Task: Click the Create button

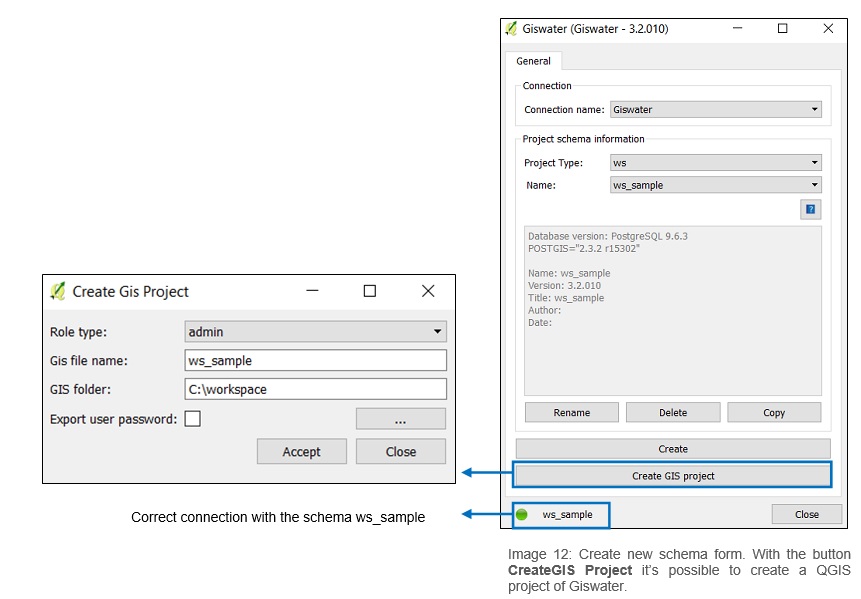Action: (673, 449)
